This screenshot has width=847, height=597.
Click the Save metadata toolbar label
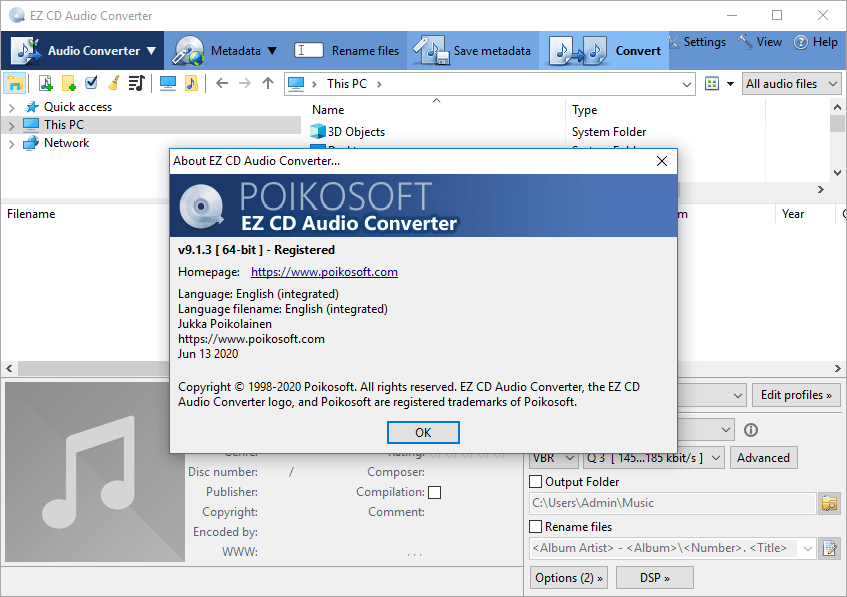[492, 51]
